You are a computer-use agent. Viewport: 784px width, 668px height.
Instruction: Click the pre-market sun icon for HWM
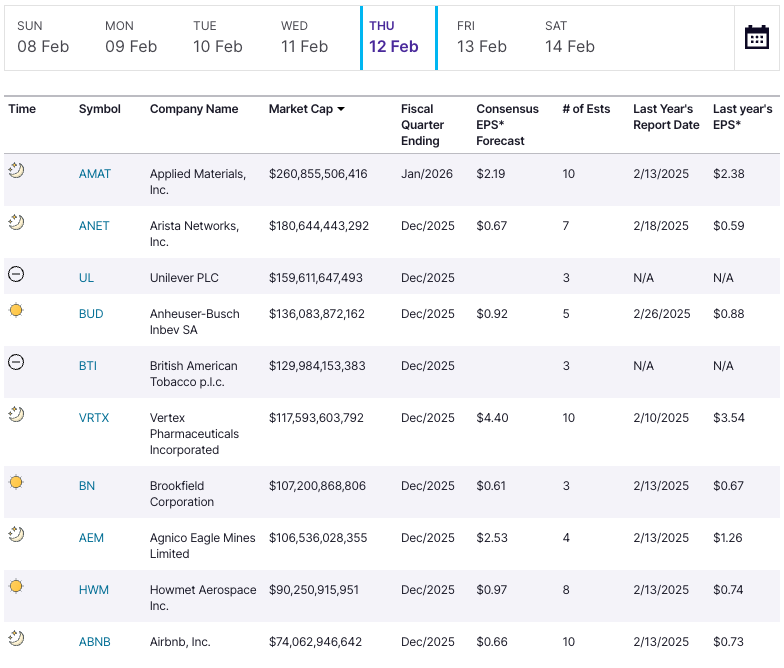click(x=16, y=587)
